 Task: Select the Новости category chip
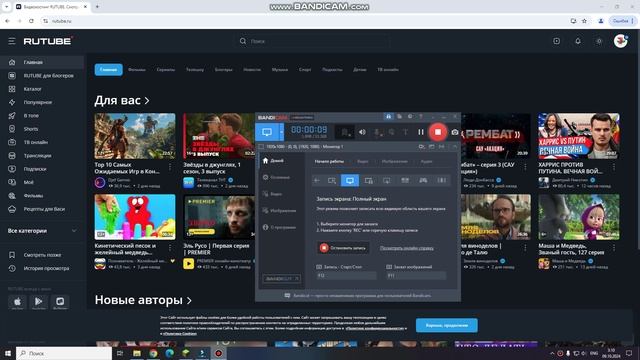pos(252,70)
